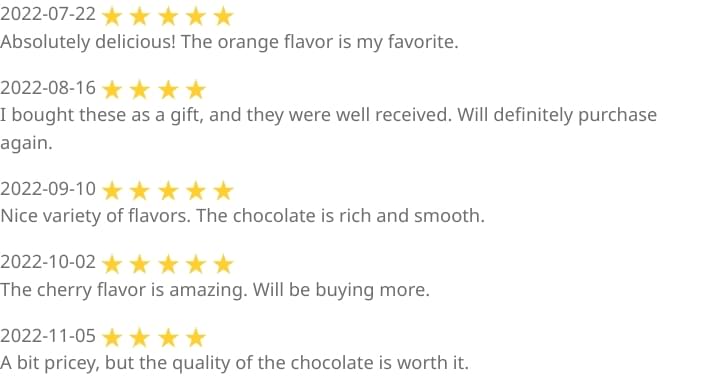
Task: Click third star of the 2022-09-10 review
Action: [168, 191]
